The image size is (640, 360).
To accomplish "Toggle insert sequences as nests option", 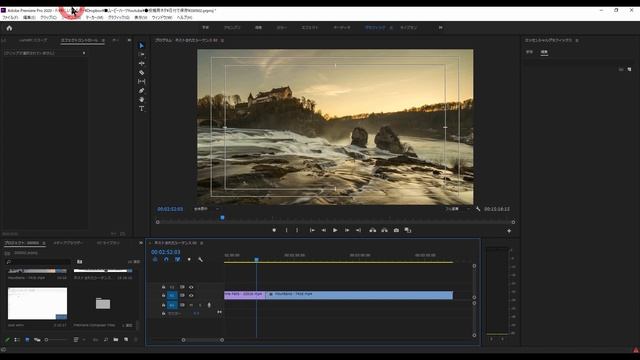I will [155, 259].
